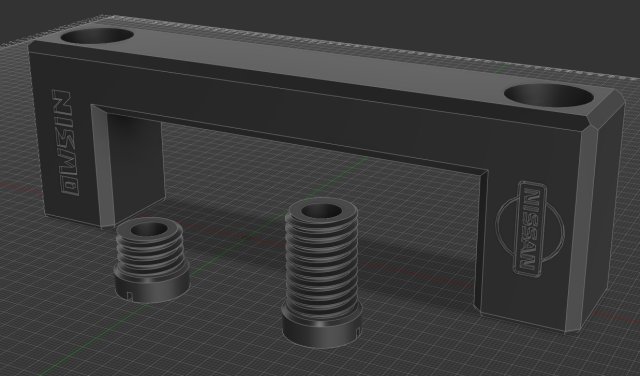This screenshot has height=376, width=640.
Task: Select the notch on the tall insert's base
Action: coord(358,331)
